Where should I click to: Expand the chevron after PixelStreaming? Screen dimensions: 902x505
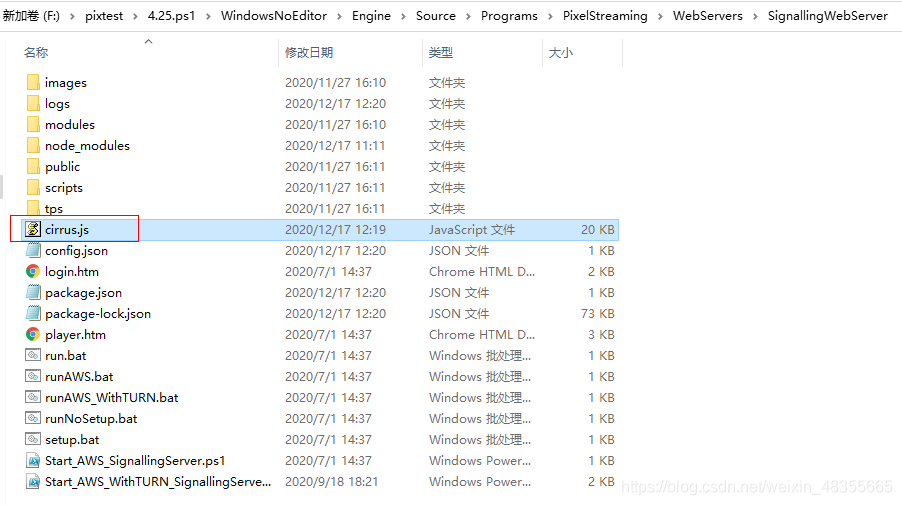point(660,16)
